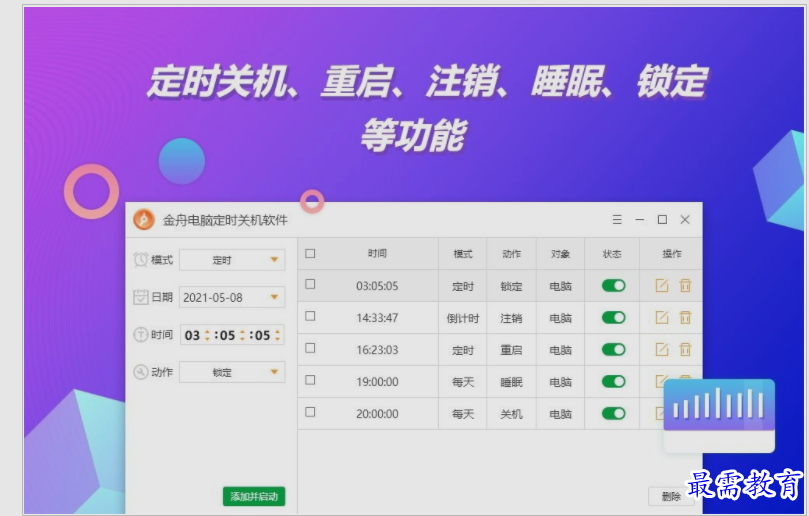Click the 状态 column header
The height and width of the screenshot is (516, 809).
[612, 254]
